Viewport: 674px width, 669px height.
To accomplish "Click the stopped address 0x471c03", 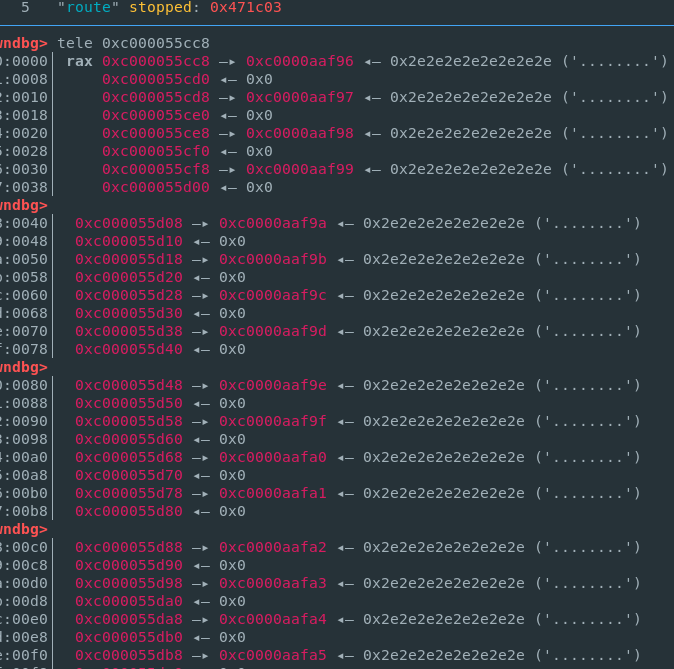I will coord(245,7).
